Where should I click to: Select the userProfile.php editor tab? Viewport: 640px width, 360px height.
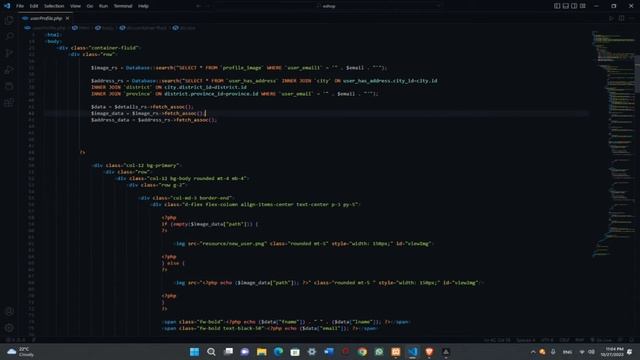pyautogui.click(x=46, y=18)
